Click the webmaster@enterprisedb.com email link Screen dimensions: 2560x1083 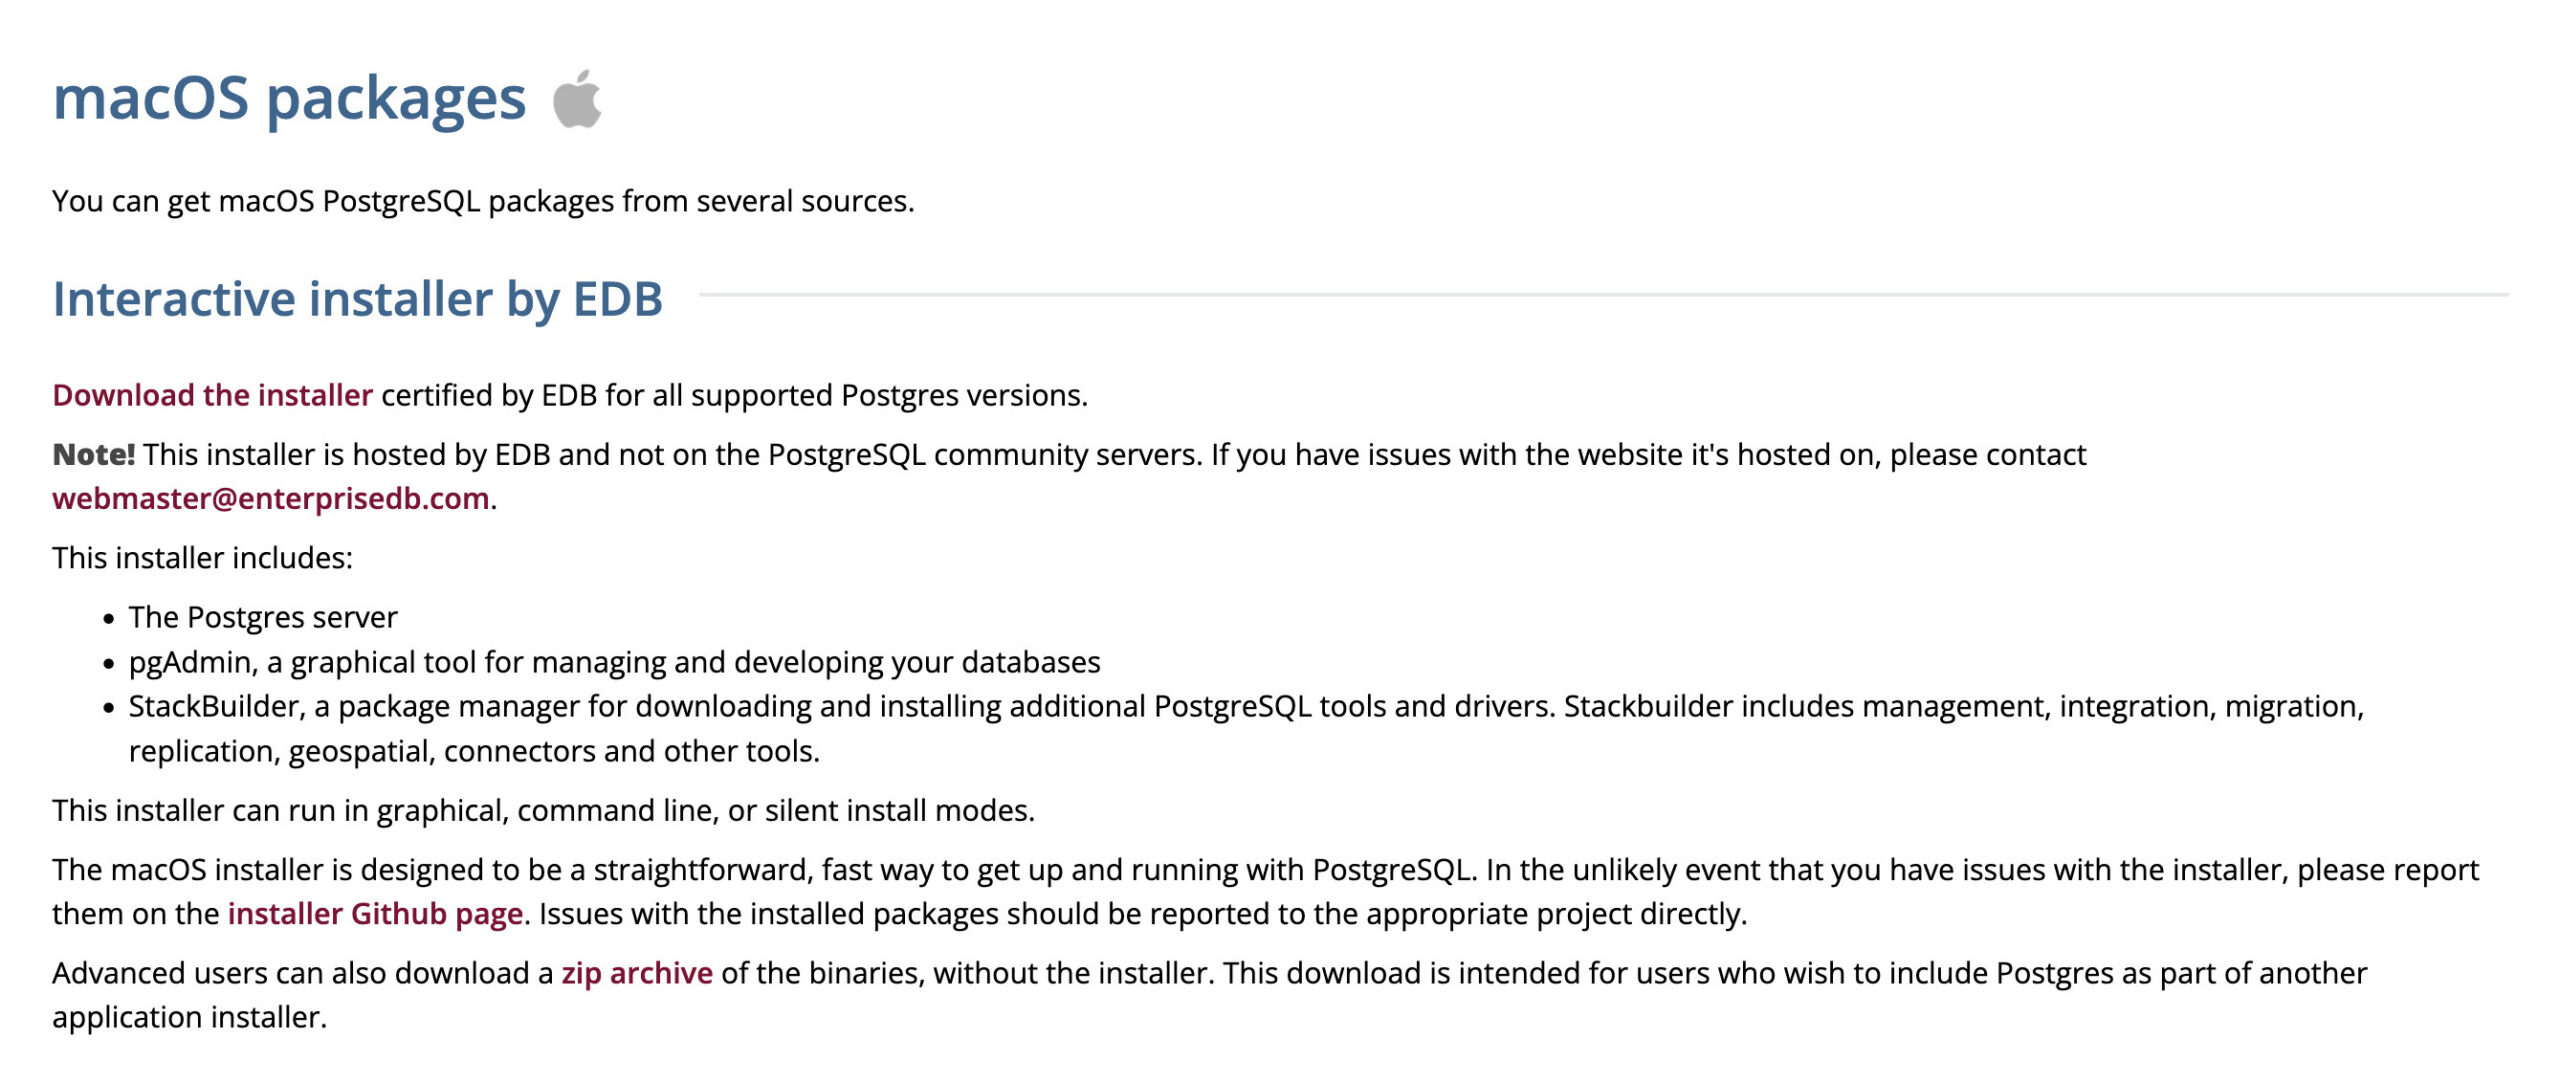coord(270,498)
